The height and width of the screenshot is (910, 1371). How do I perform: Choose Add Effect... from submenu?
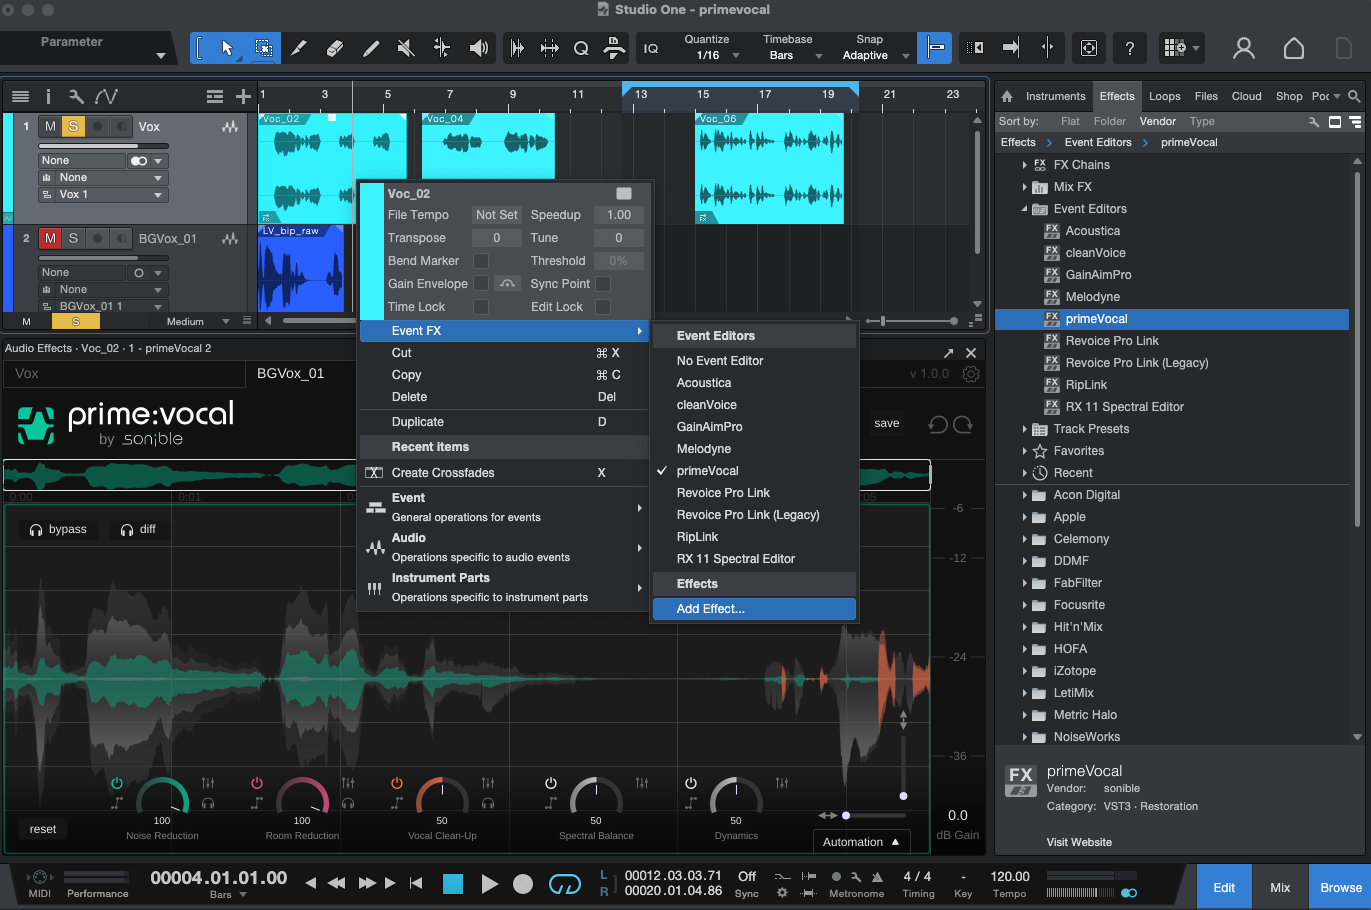click(x=753, y=609)
